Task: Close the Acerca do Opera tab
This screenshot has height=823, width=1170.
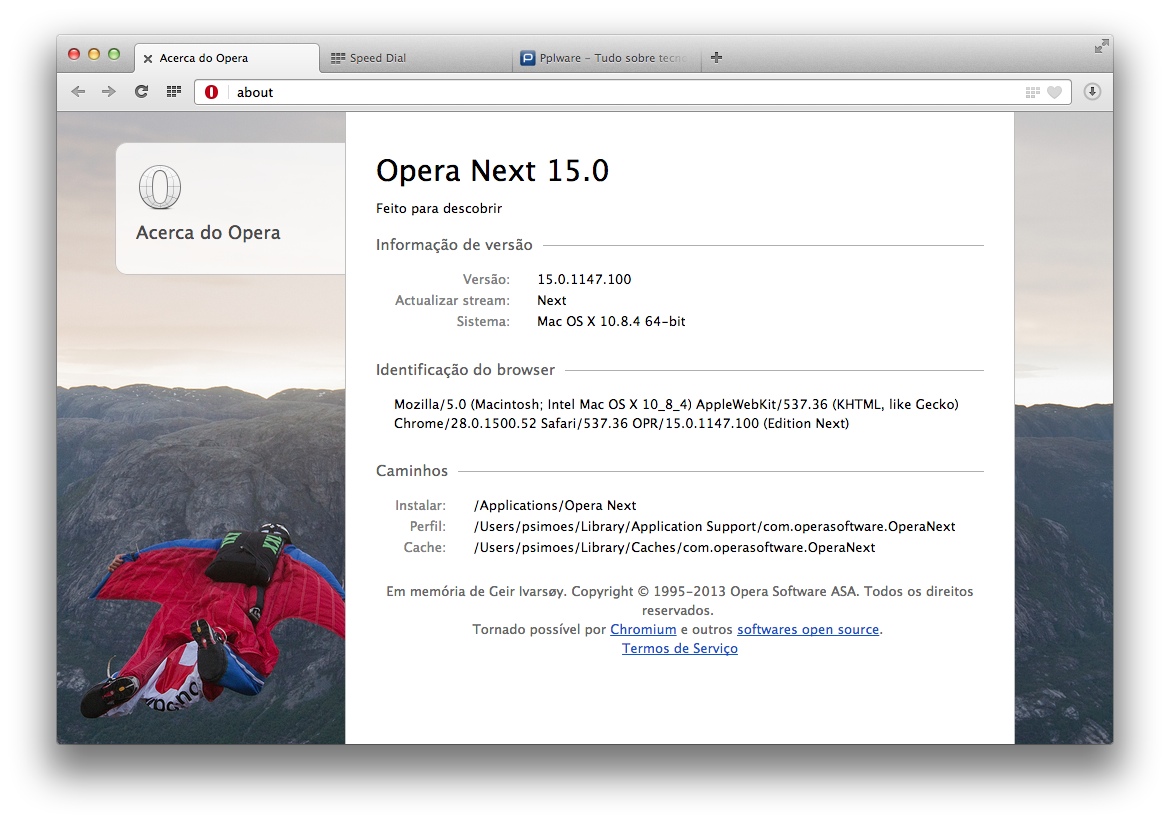Action: coord(148,58)
